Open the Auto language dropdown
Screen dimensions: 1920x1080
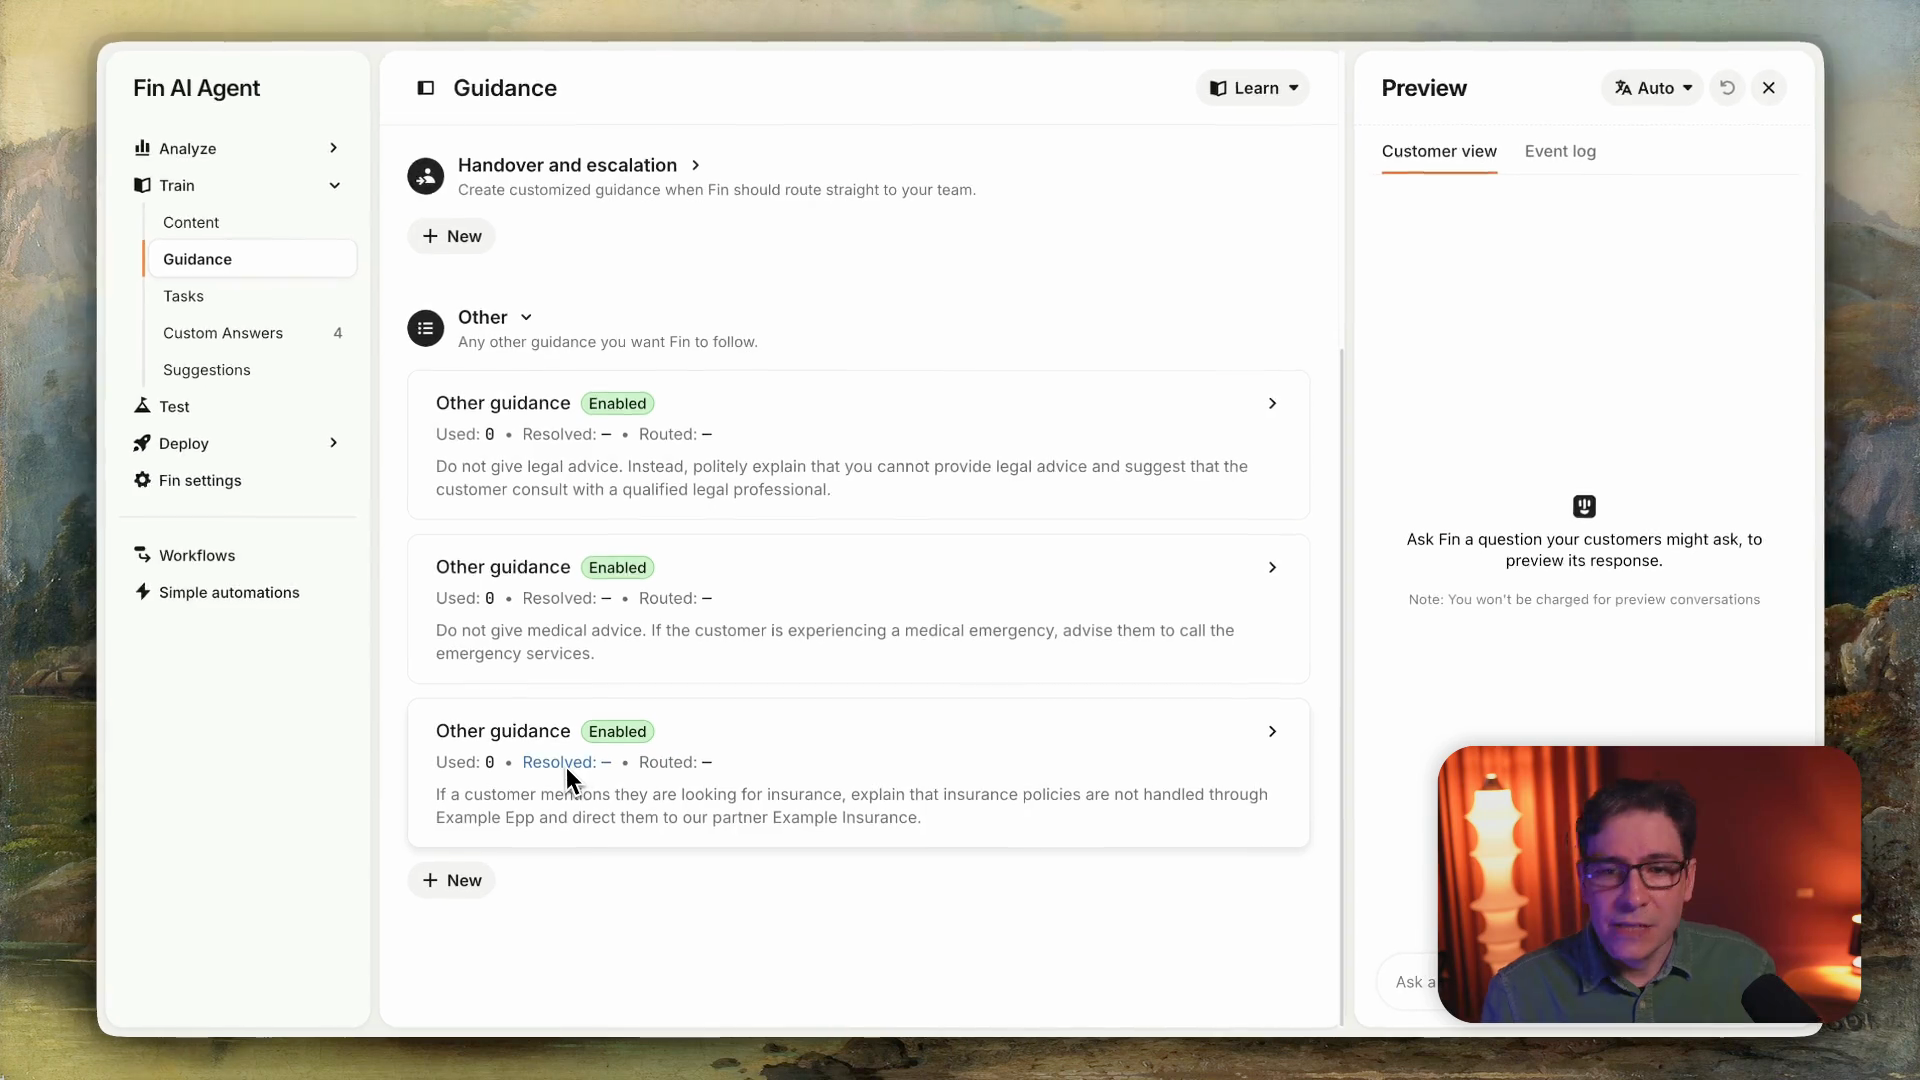pyautogui.click(x=1652, y=88)
